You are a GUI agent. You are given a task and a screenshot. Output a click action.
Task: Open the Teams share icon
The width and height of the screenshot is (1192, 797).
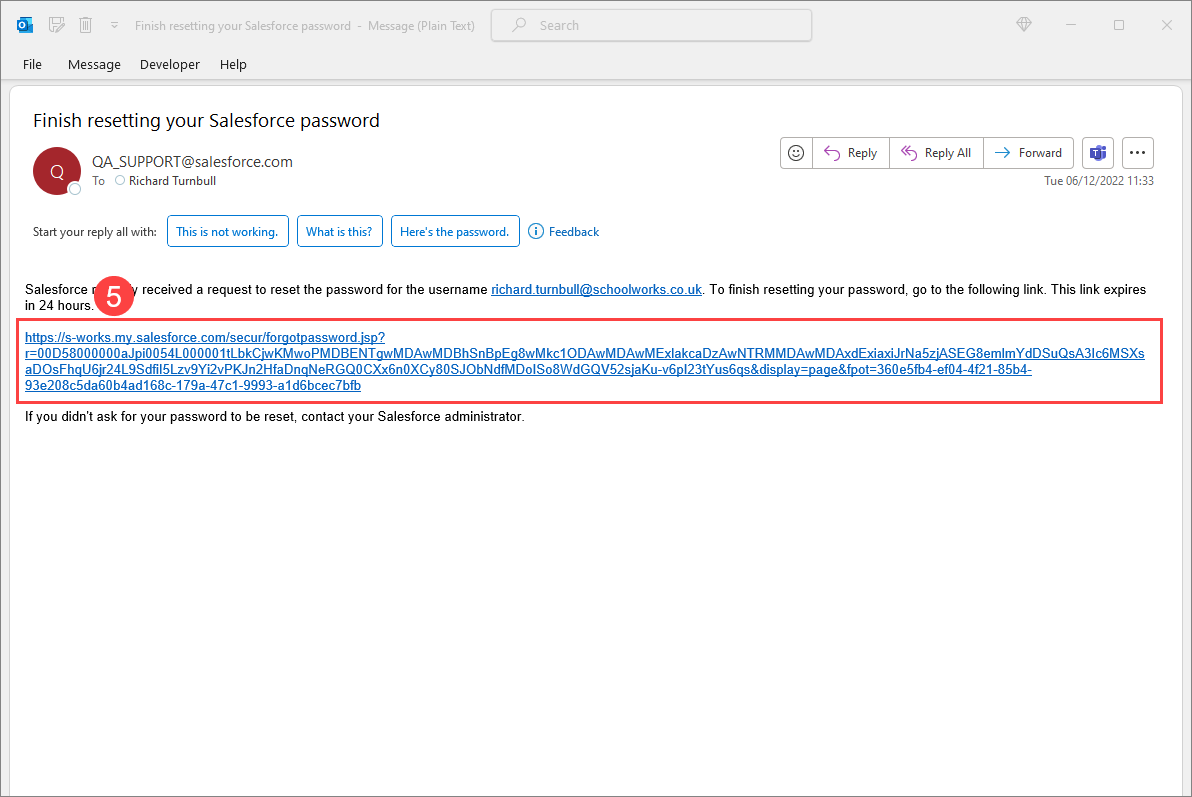tap(1098, 153)
